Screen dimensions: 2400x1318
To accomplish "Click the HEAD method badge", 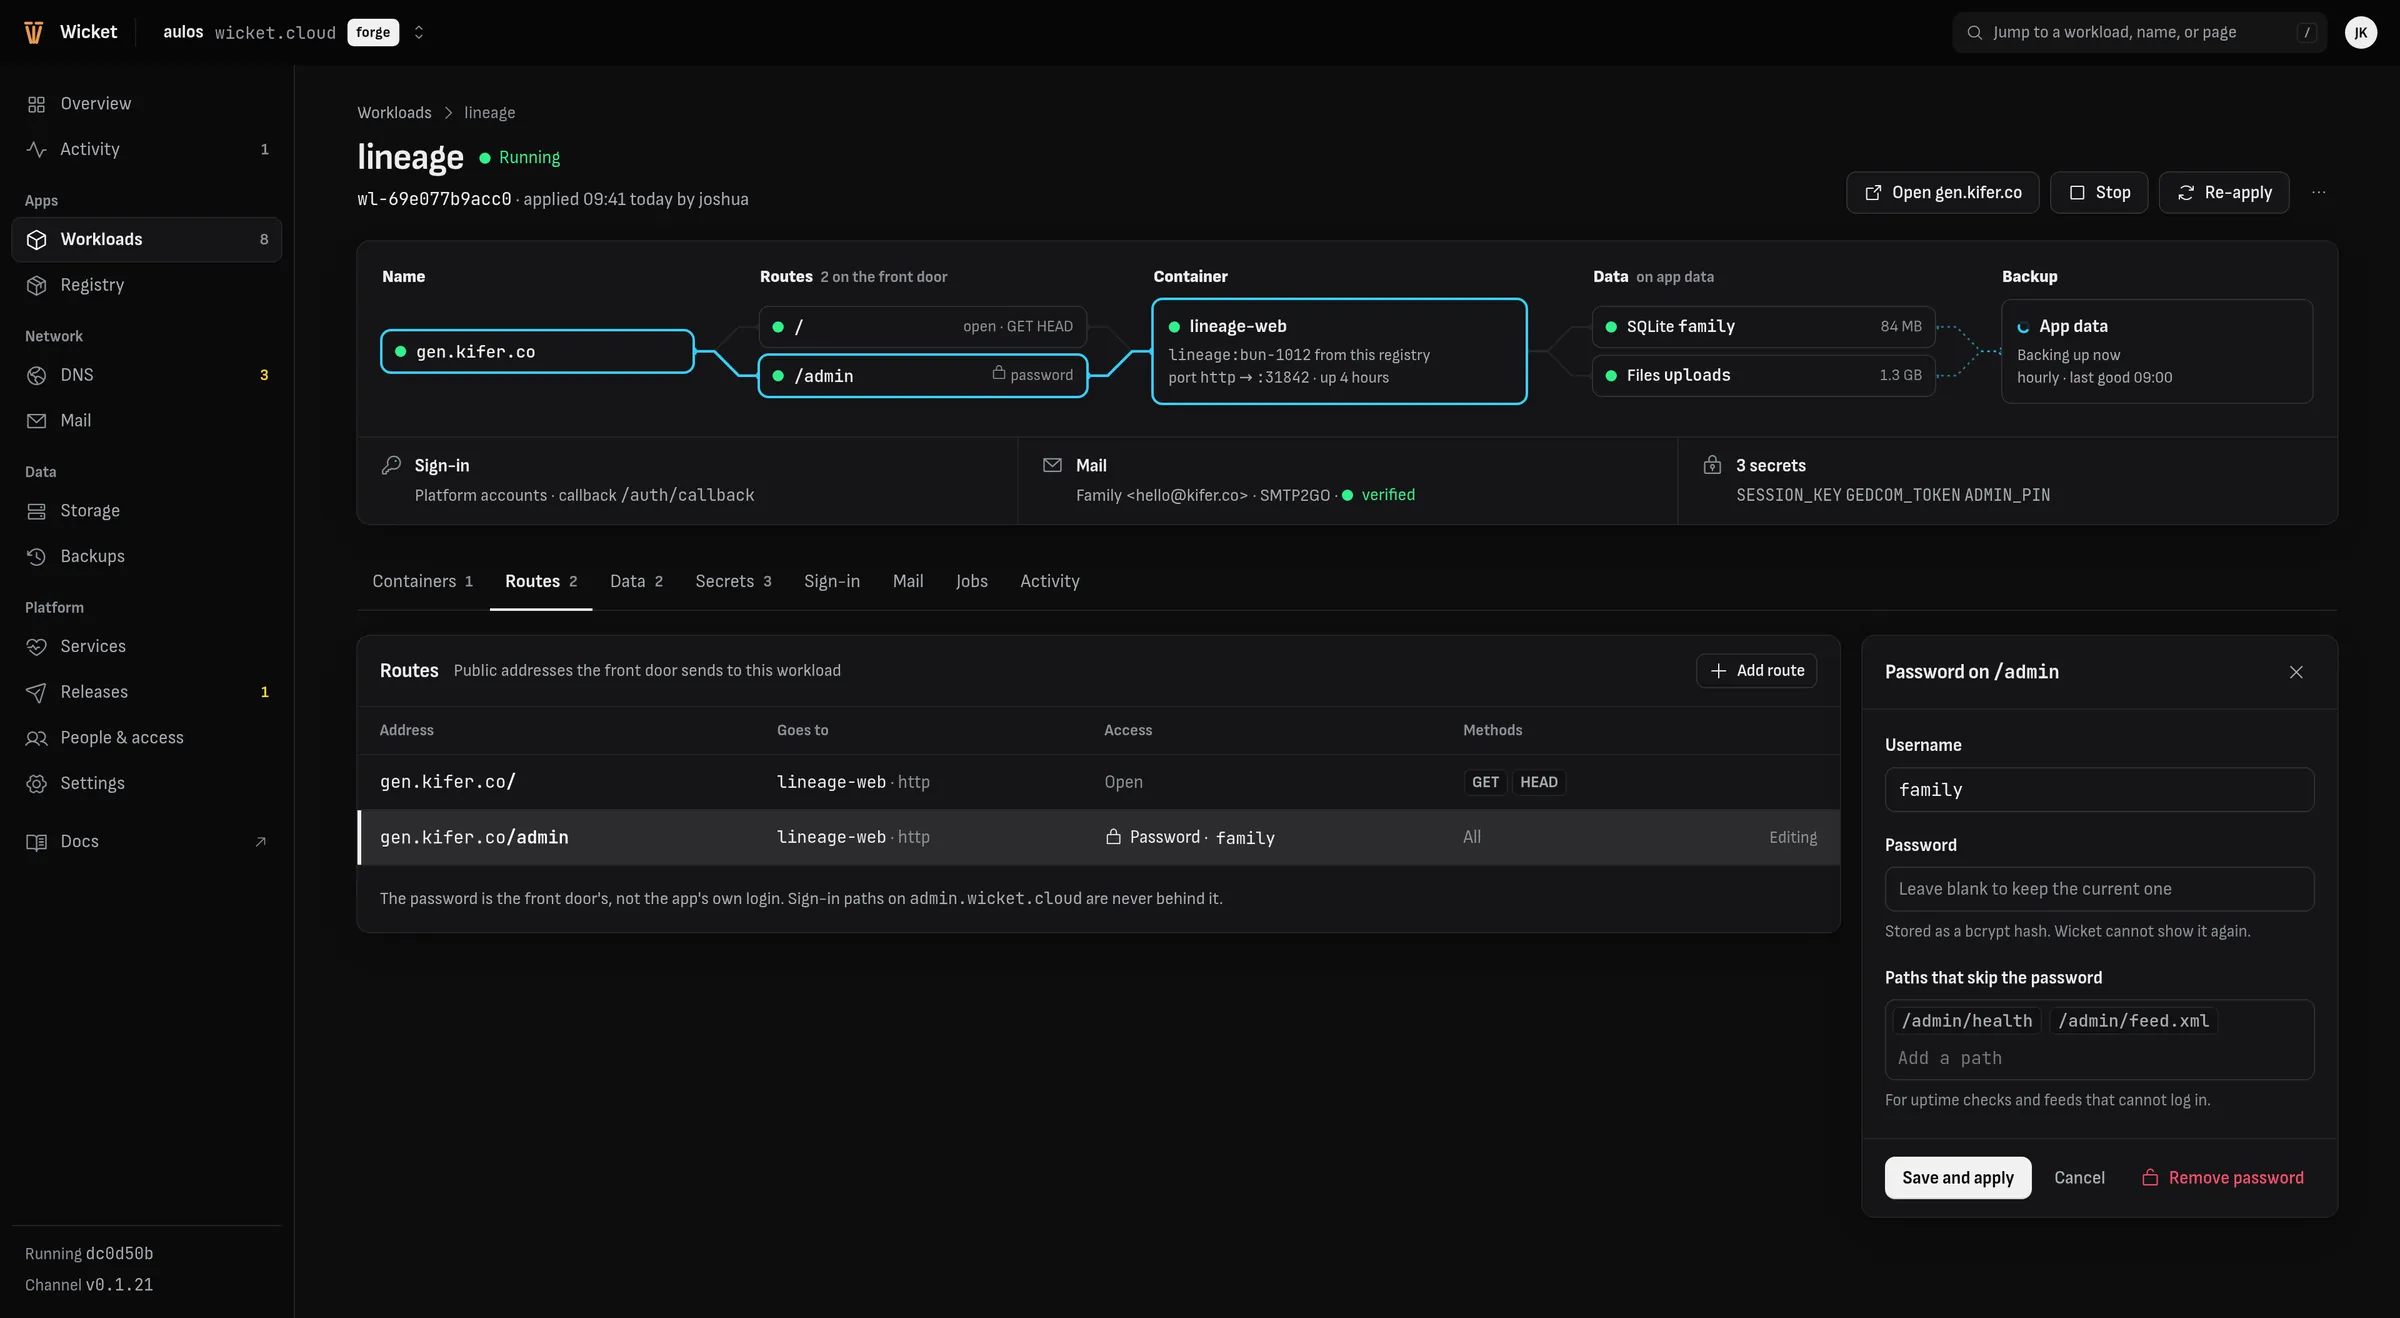I will click(x=1539, y=782).
